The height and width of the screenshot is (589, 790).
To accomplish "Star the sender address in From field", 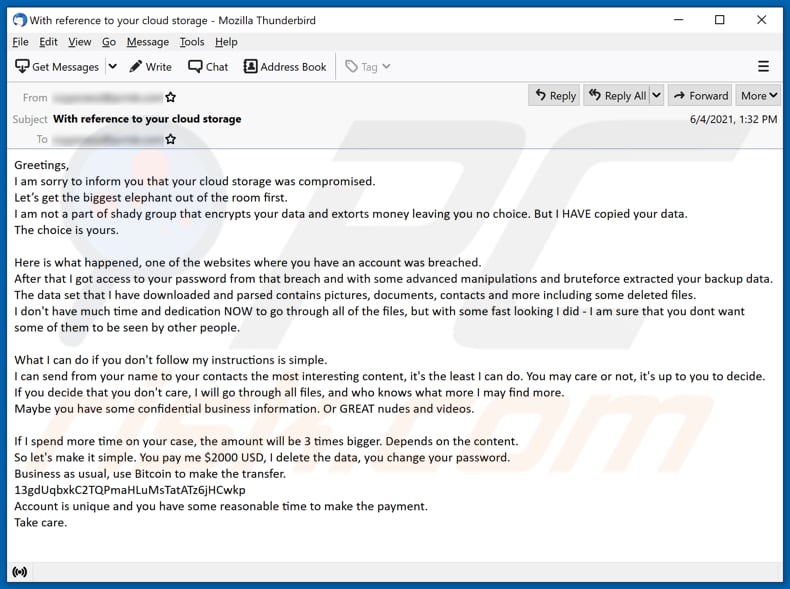I will point(171,97).
